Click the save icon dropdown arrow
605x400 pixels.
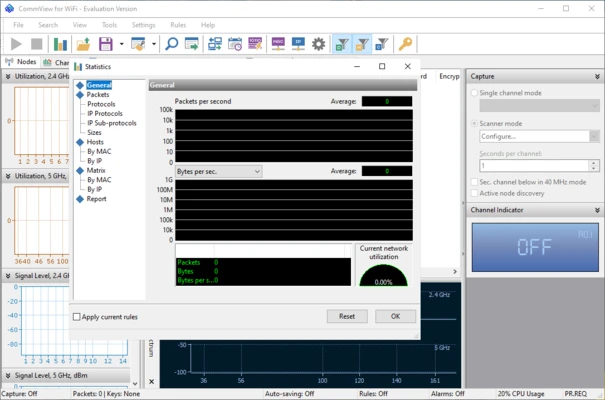[122, 44]
